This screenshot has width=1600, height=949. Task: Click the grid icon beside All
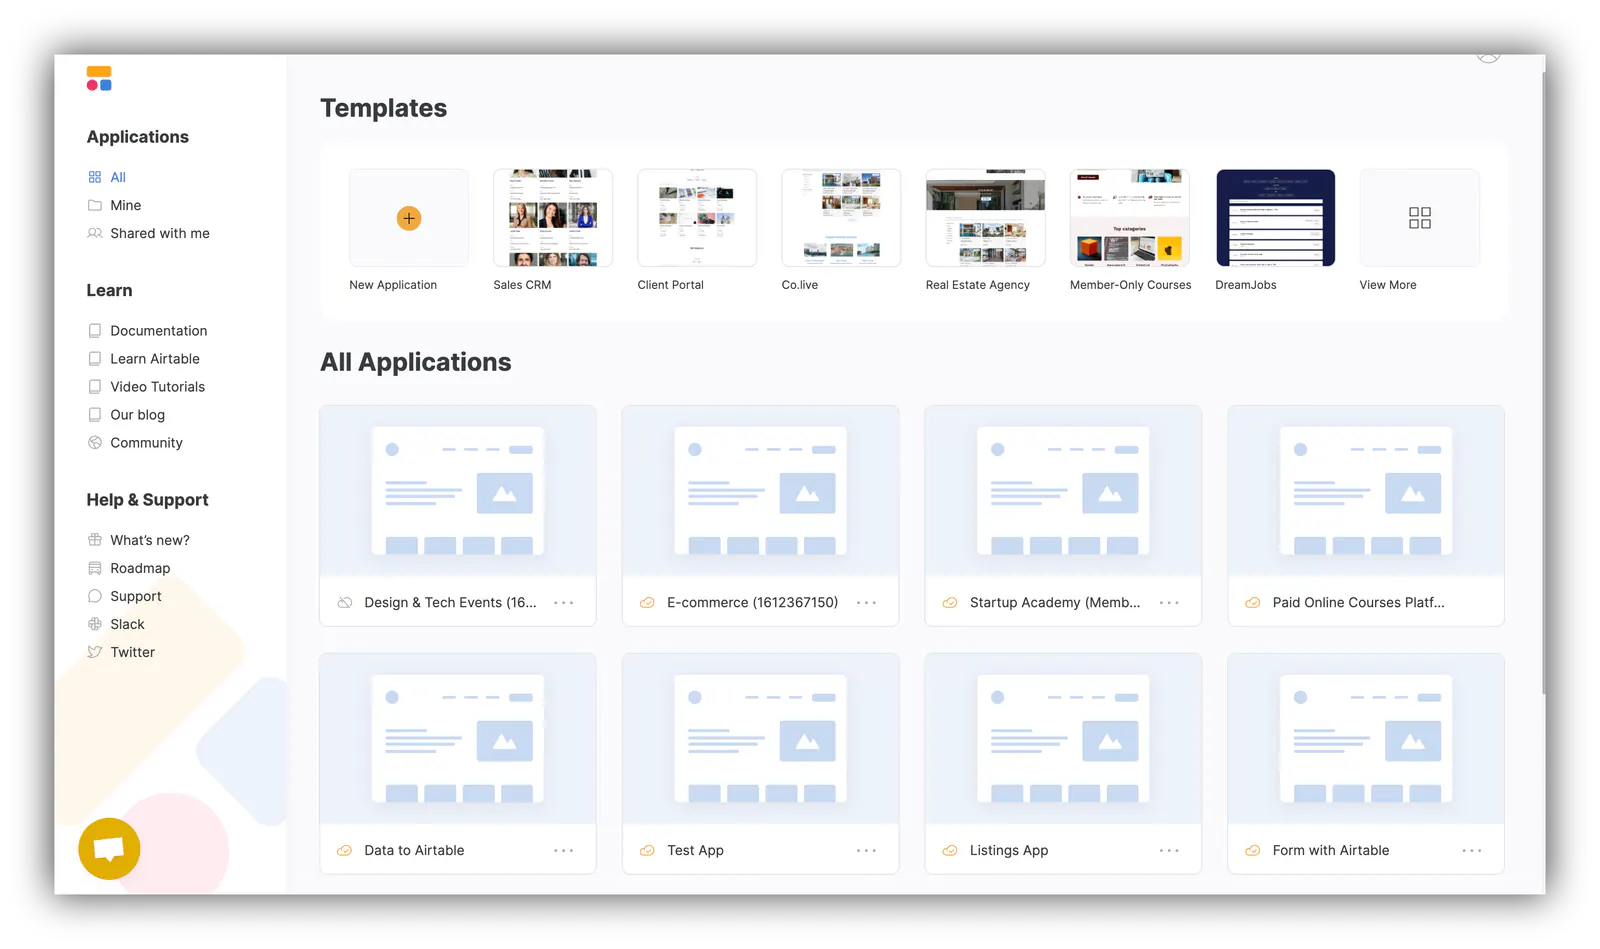point(95,177)
